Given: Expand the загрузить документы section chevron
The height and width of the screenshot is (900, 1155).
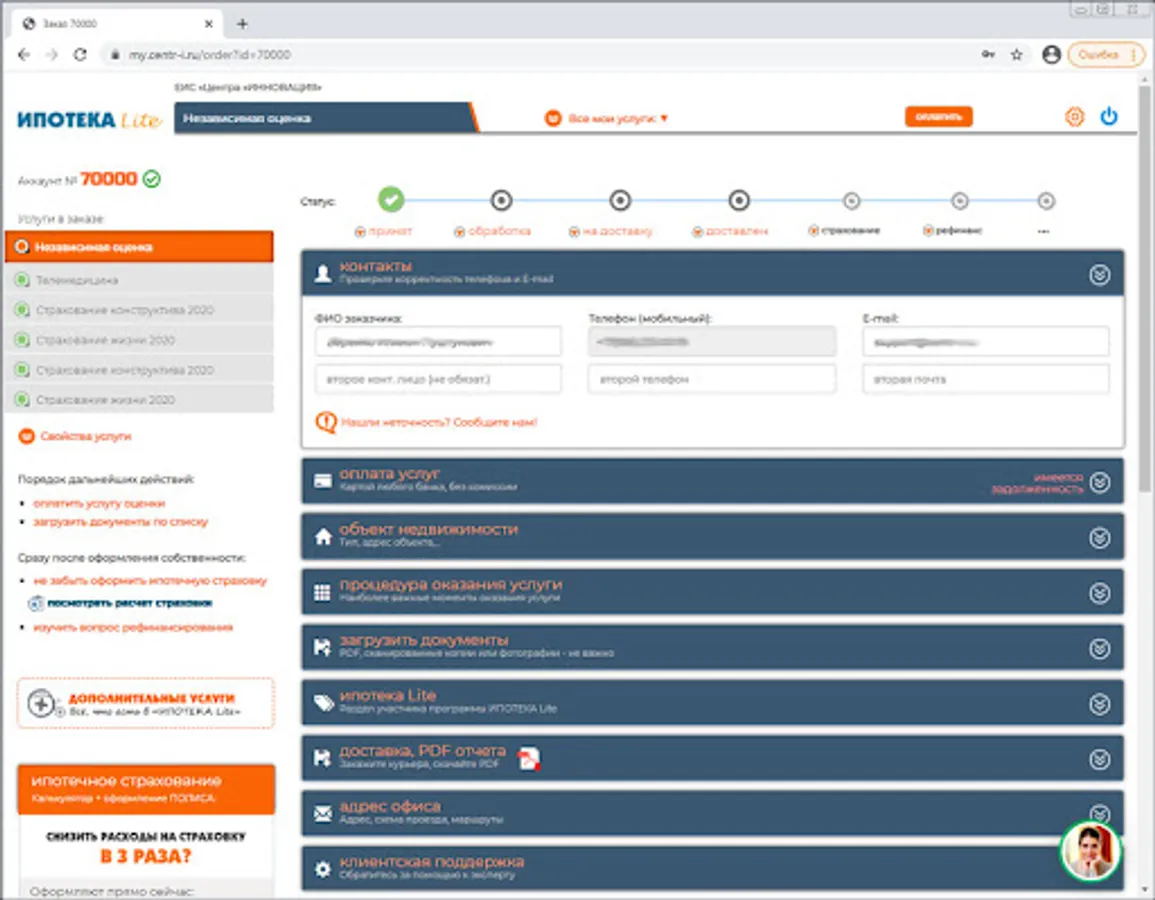Looking at the screenshot, I should pos(1100,648).
